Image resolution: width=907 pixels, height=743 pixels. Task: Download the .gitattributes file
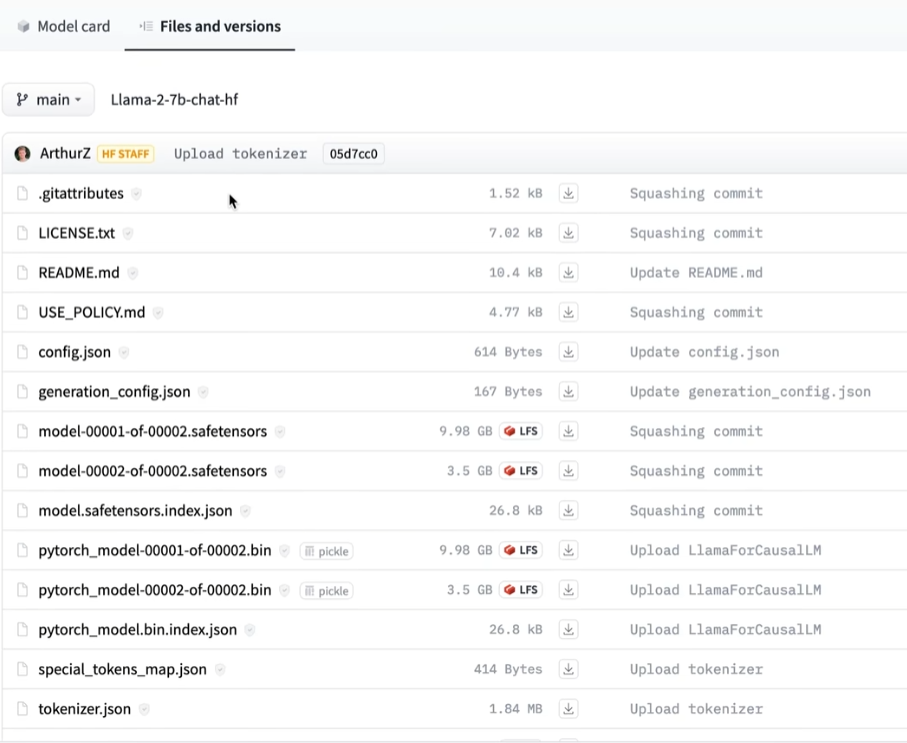pyautogui.click(x=568, y=193)
